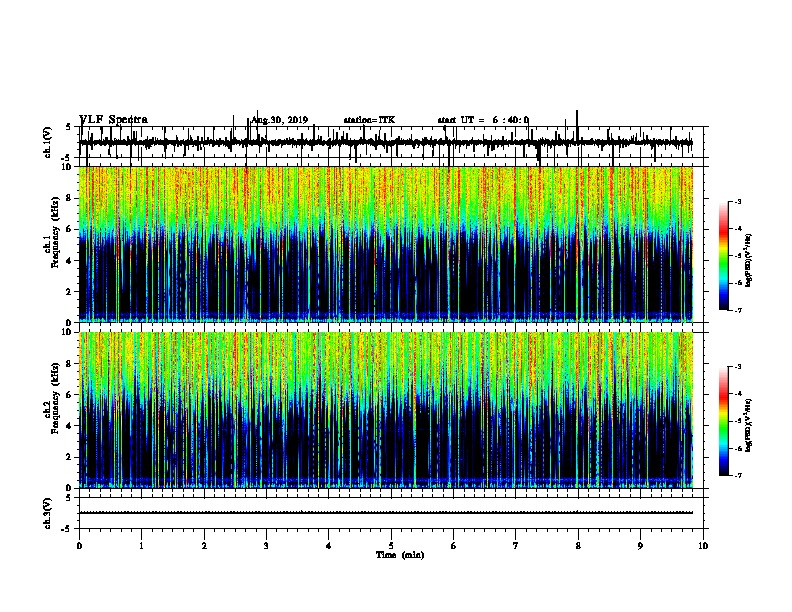This screenshot has width=792, height=612.
Task: Click the "4" kHz tick on the ch.1 axis
Action: pyautogui.click(x=70, y=261)
